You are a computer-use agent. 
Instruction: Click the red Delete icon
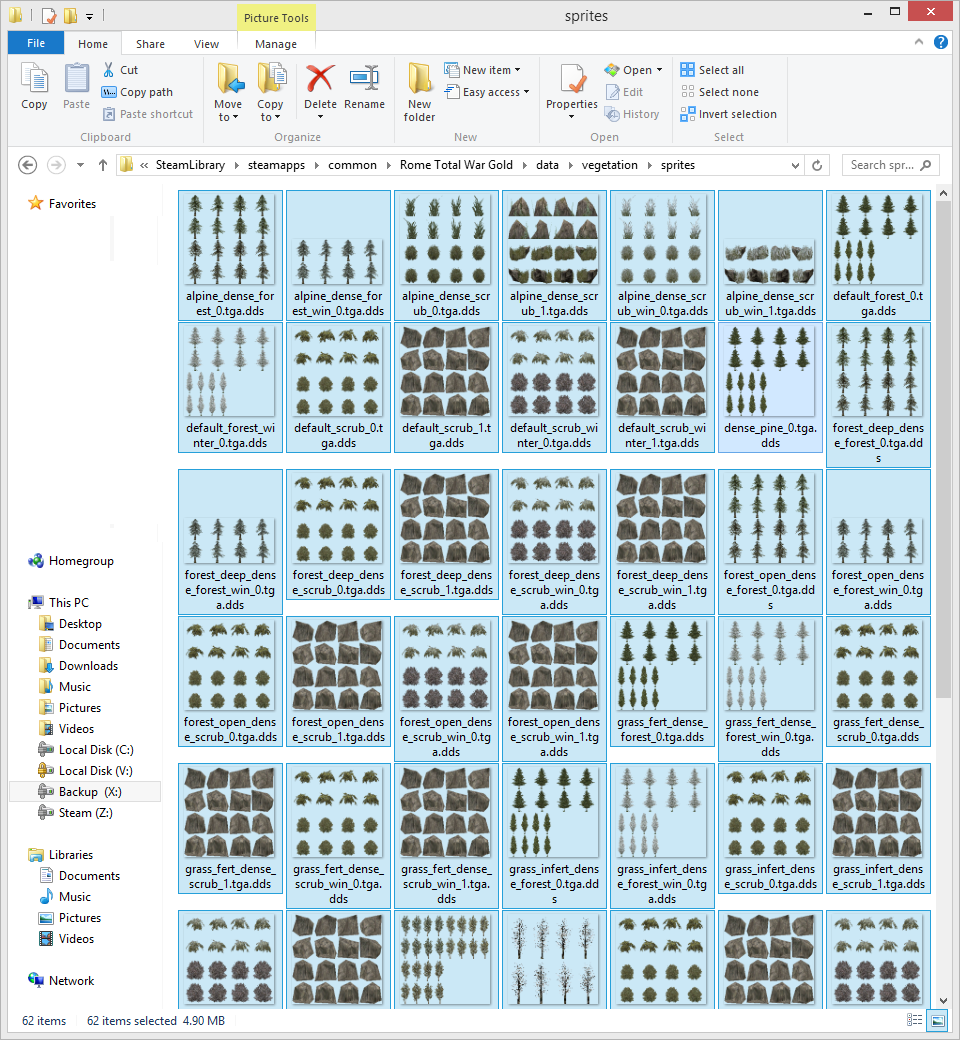tap(320, 79)
